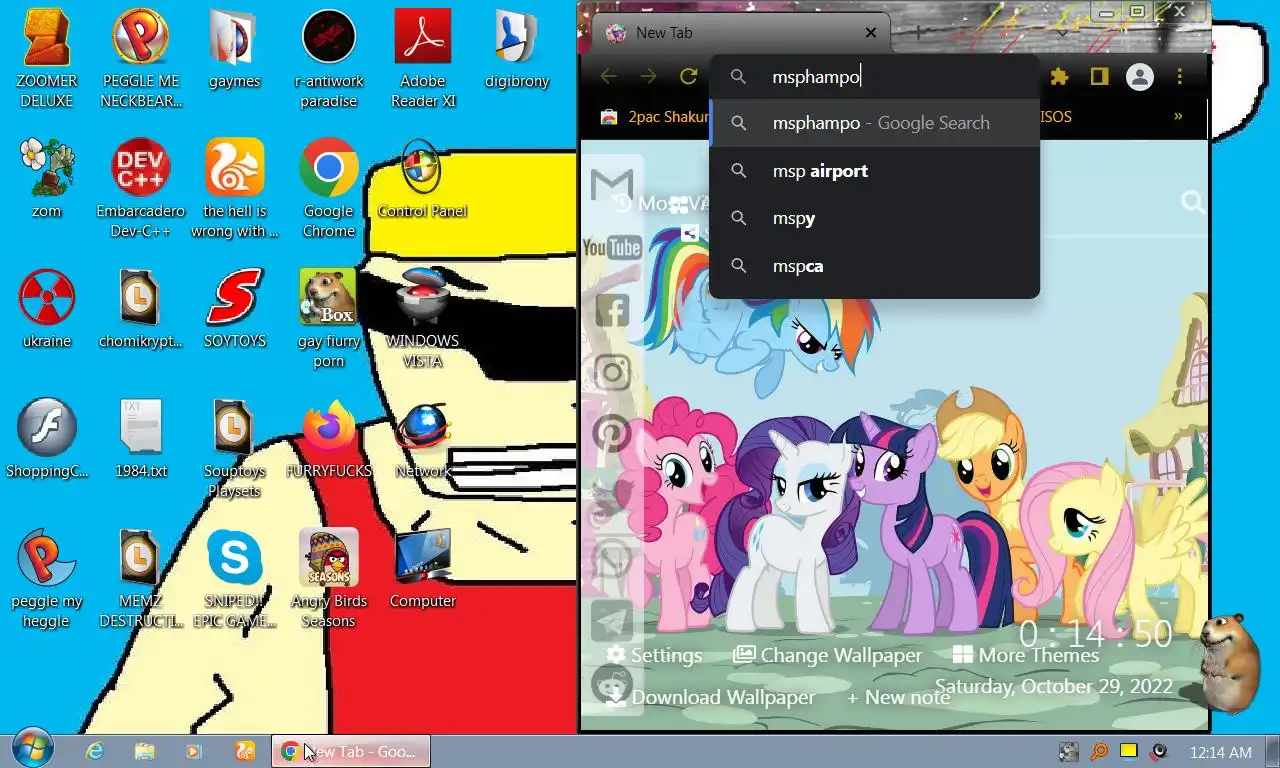
Task: Select the Network desktop icon
Action: [422, 439]
